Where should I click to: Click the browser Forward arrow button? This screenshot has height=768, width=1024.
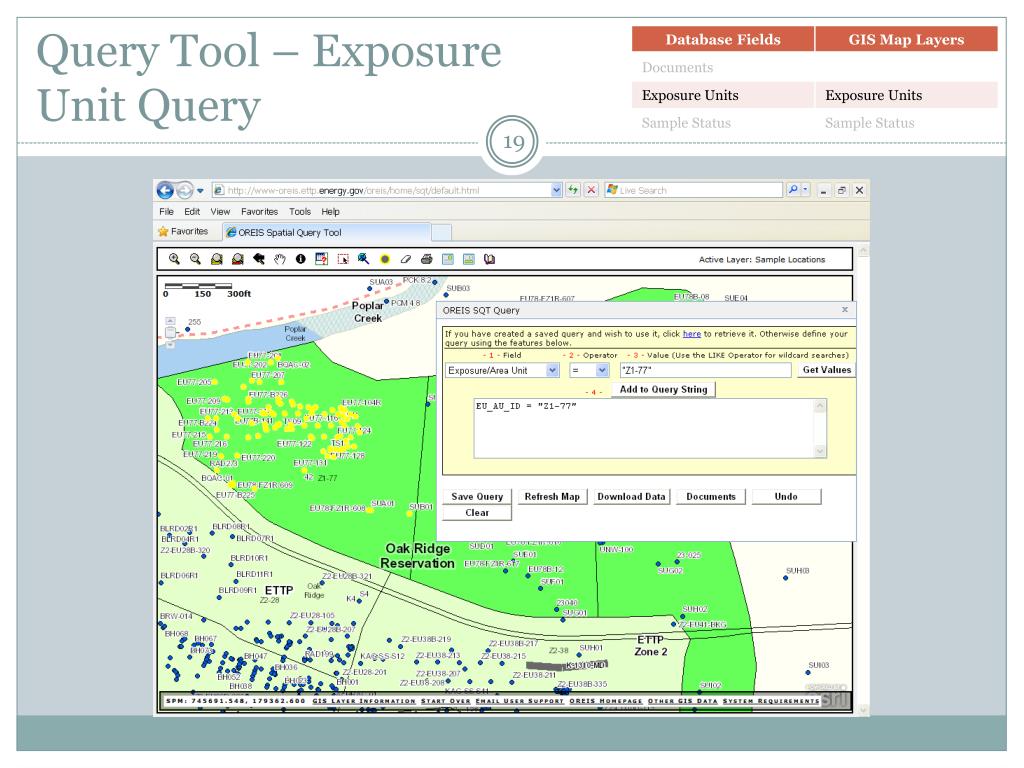[185, 190]
